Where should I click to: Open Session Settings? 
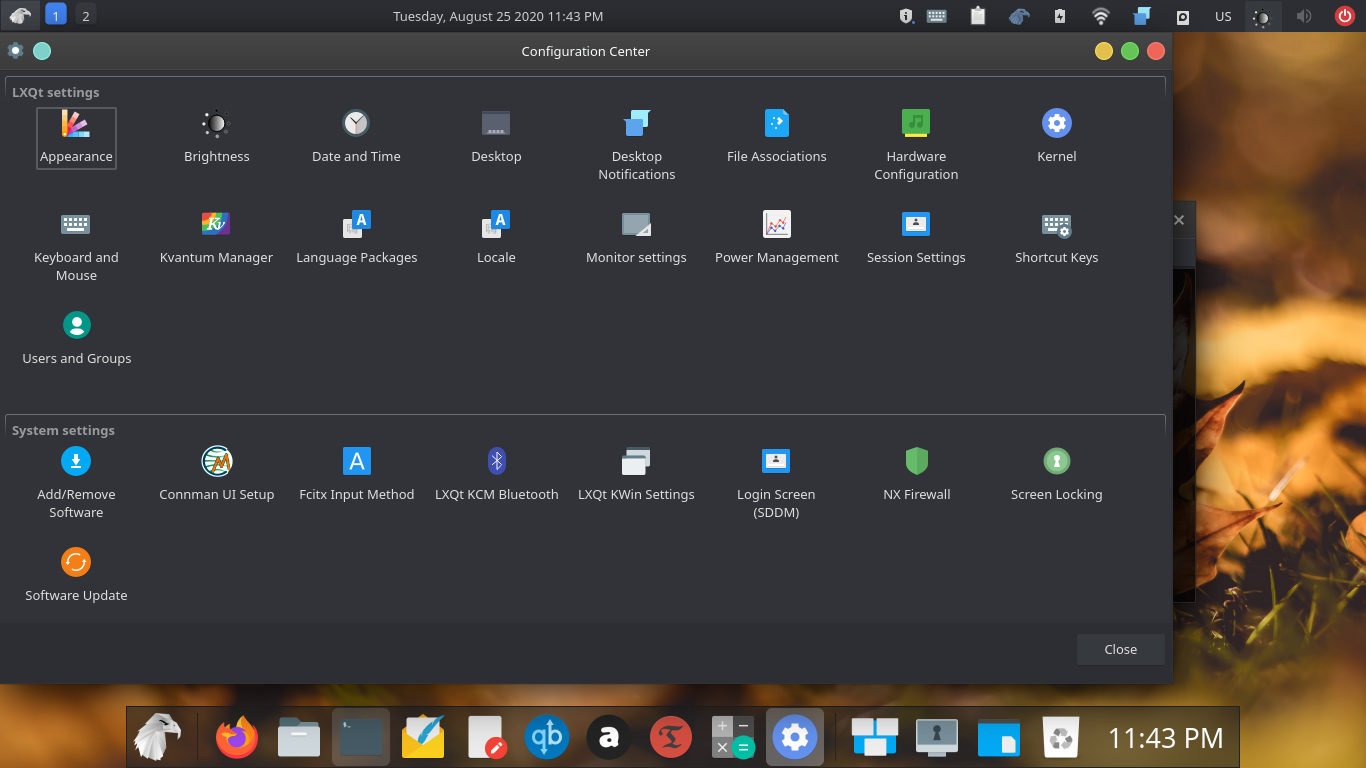(916, 239)
